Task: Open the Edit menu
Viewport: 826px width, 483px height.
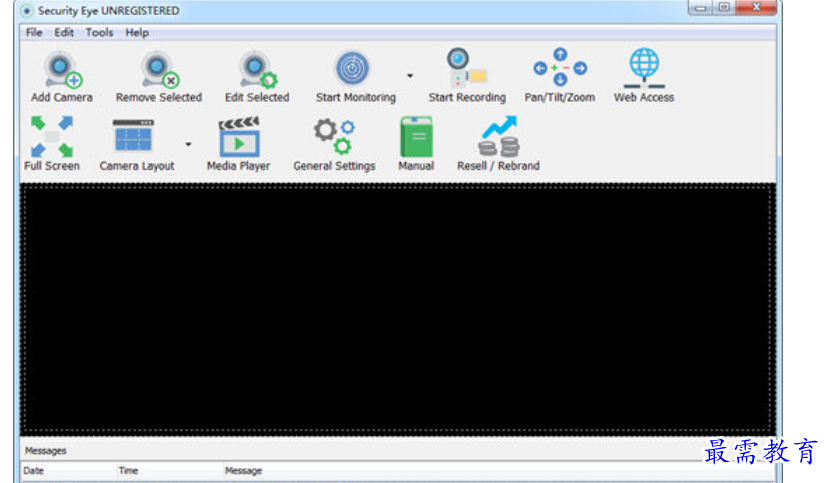Action: point(64,33)
